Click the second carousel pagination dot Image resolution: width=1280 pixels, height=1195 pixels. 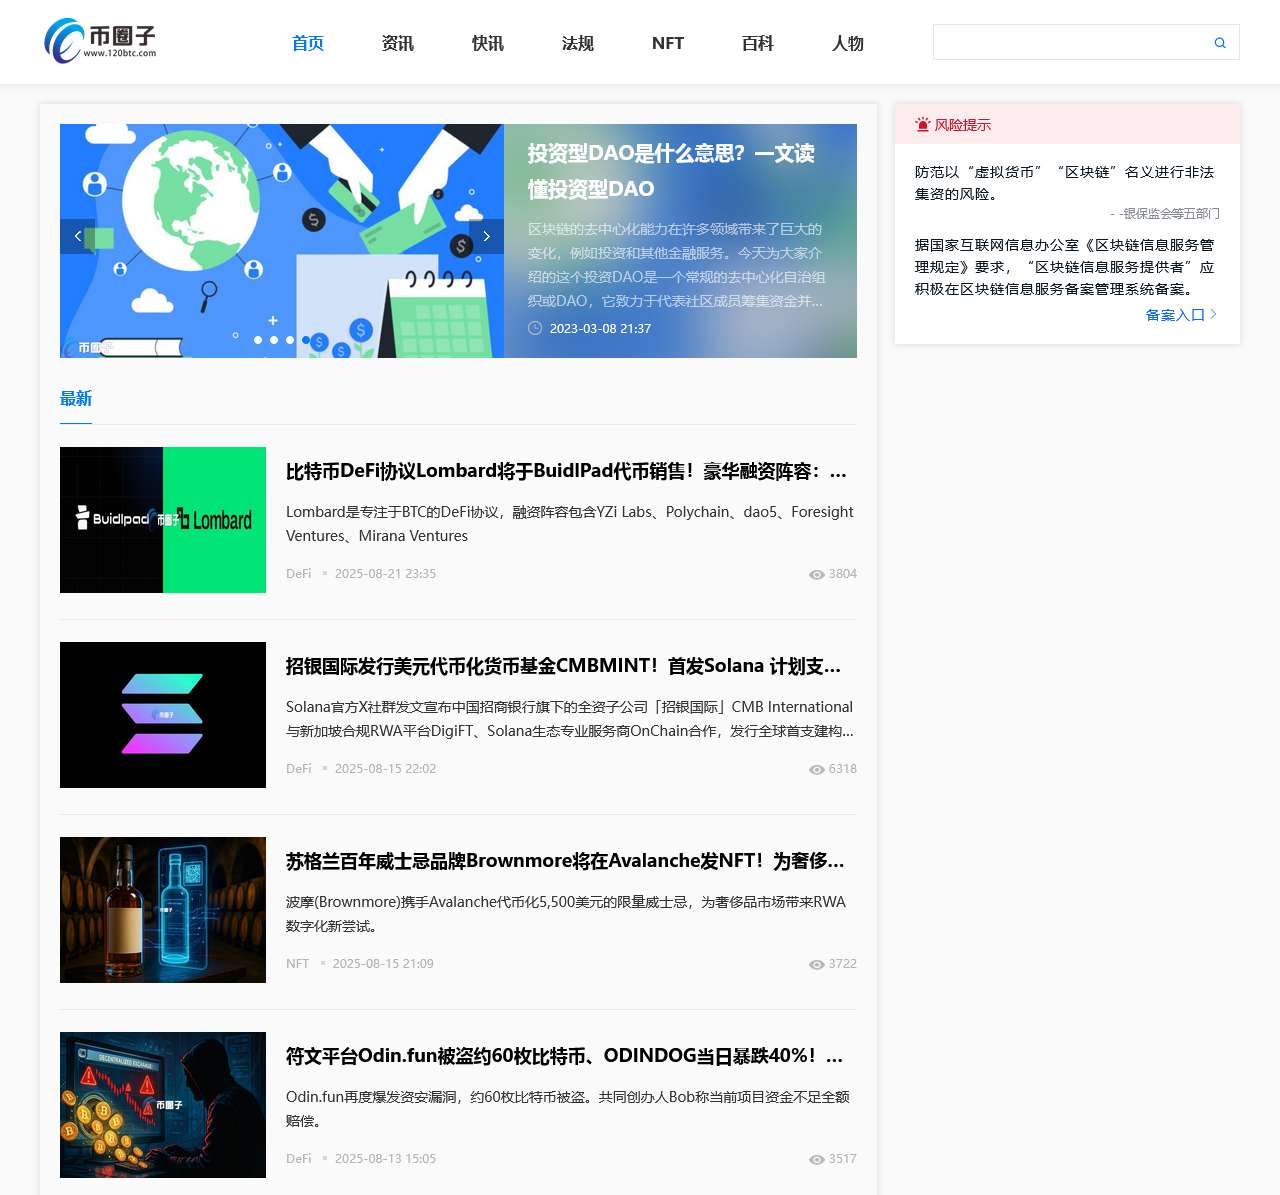coord(275,340)
